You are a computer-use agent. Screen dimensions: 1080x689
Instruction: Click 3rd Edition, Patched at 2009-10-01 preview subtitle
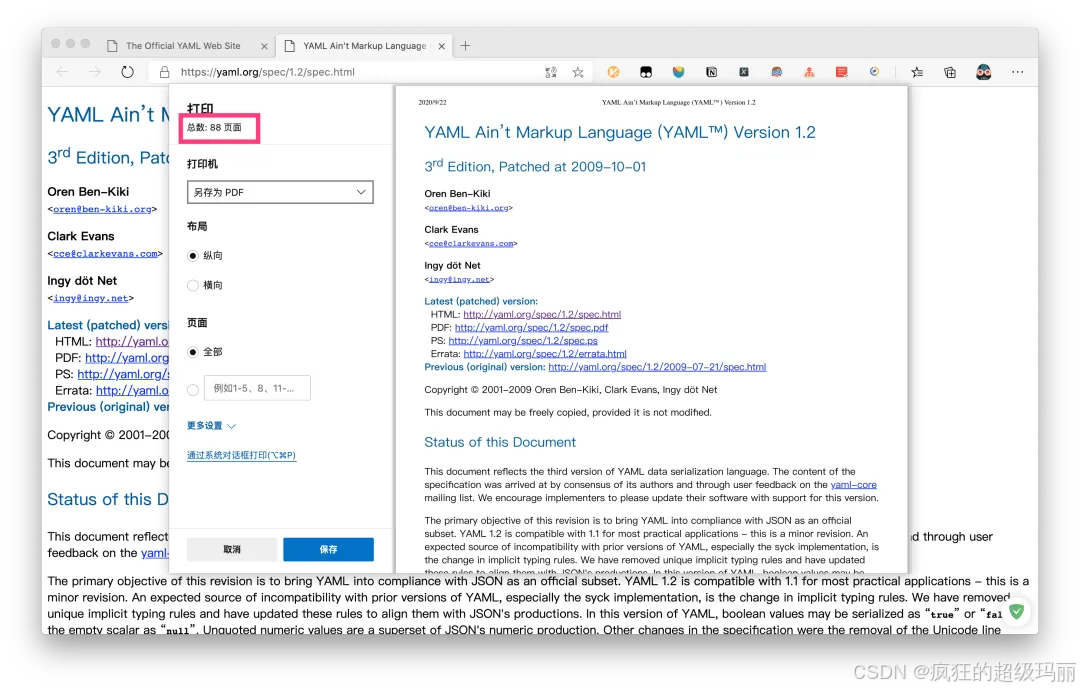coord(535,166)
